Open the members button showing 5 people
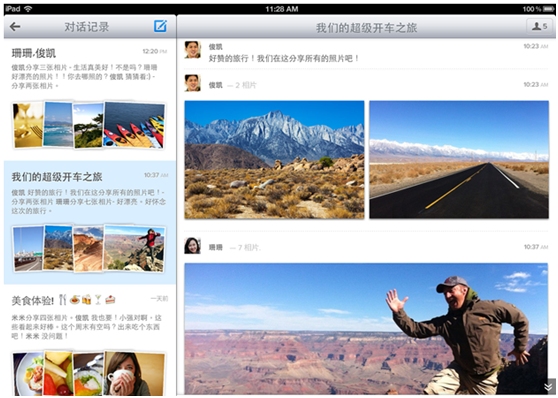The height and width of the screenshot is (398, 558). coord(539,26)
